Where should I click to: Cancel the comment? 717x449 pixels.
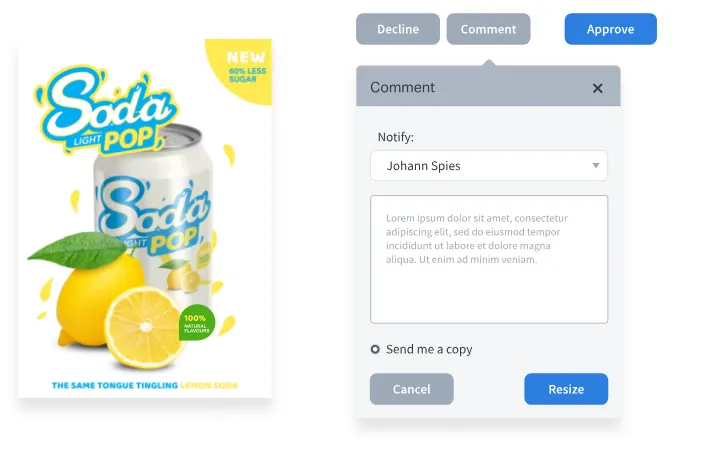pos(412,389)
